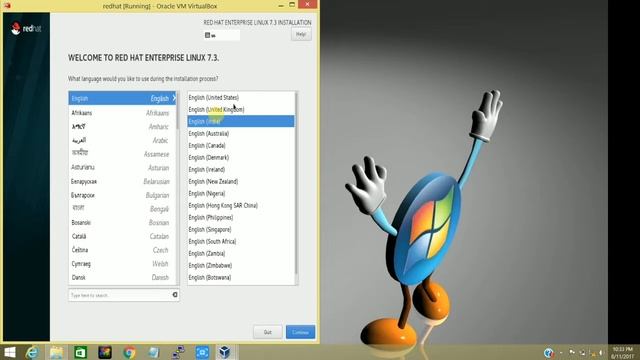The width and height of the screenshot is (640, 360).
Task: Open the green Windows Store taskbar icon
Action: (x=80, y=352)
